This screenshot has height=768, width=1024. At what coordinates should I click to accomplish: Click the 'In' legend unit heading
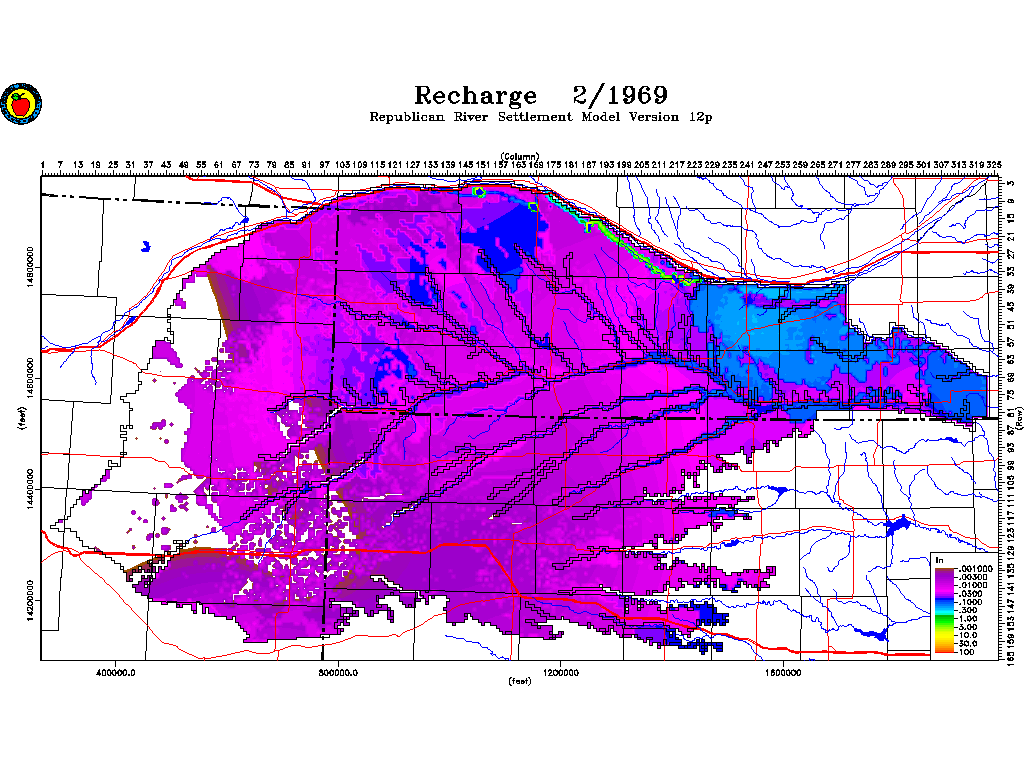940,560
